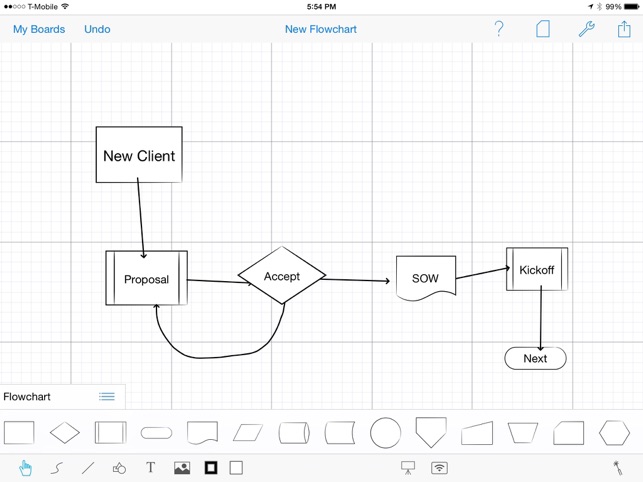Tap the wireless sharing icon
Image resolution: width=643 pixels, height=482 pixels.
pos(439,468)
